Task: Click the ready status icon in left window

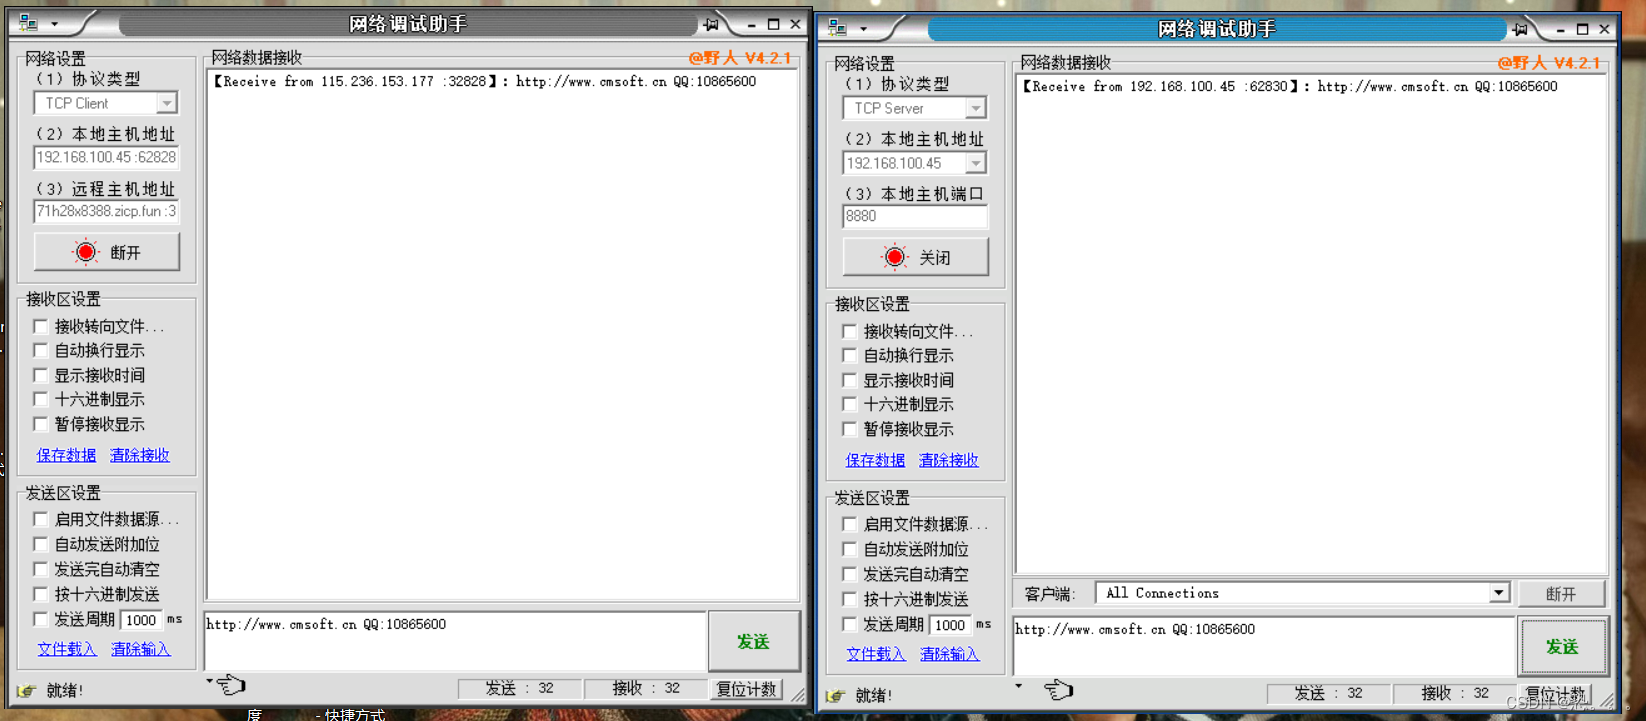Action: (x=26, y=690)
